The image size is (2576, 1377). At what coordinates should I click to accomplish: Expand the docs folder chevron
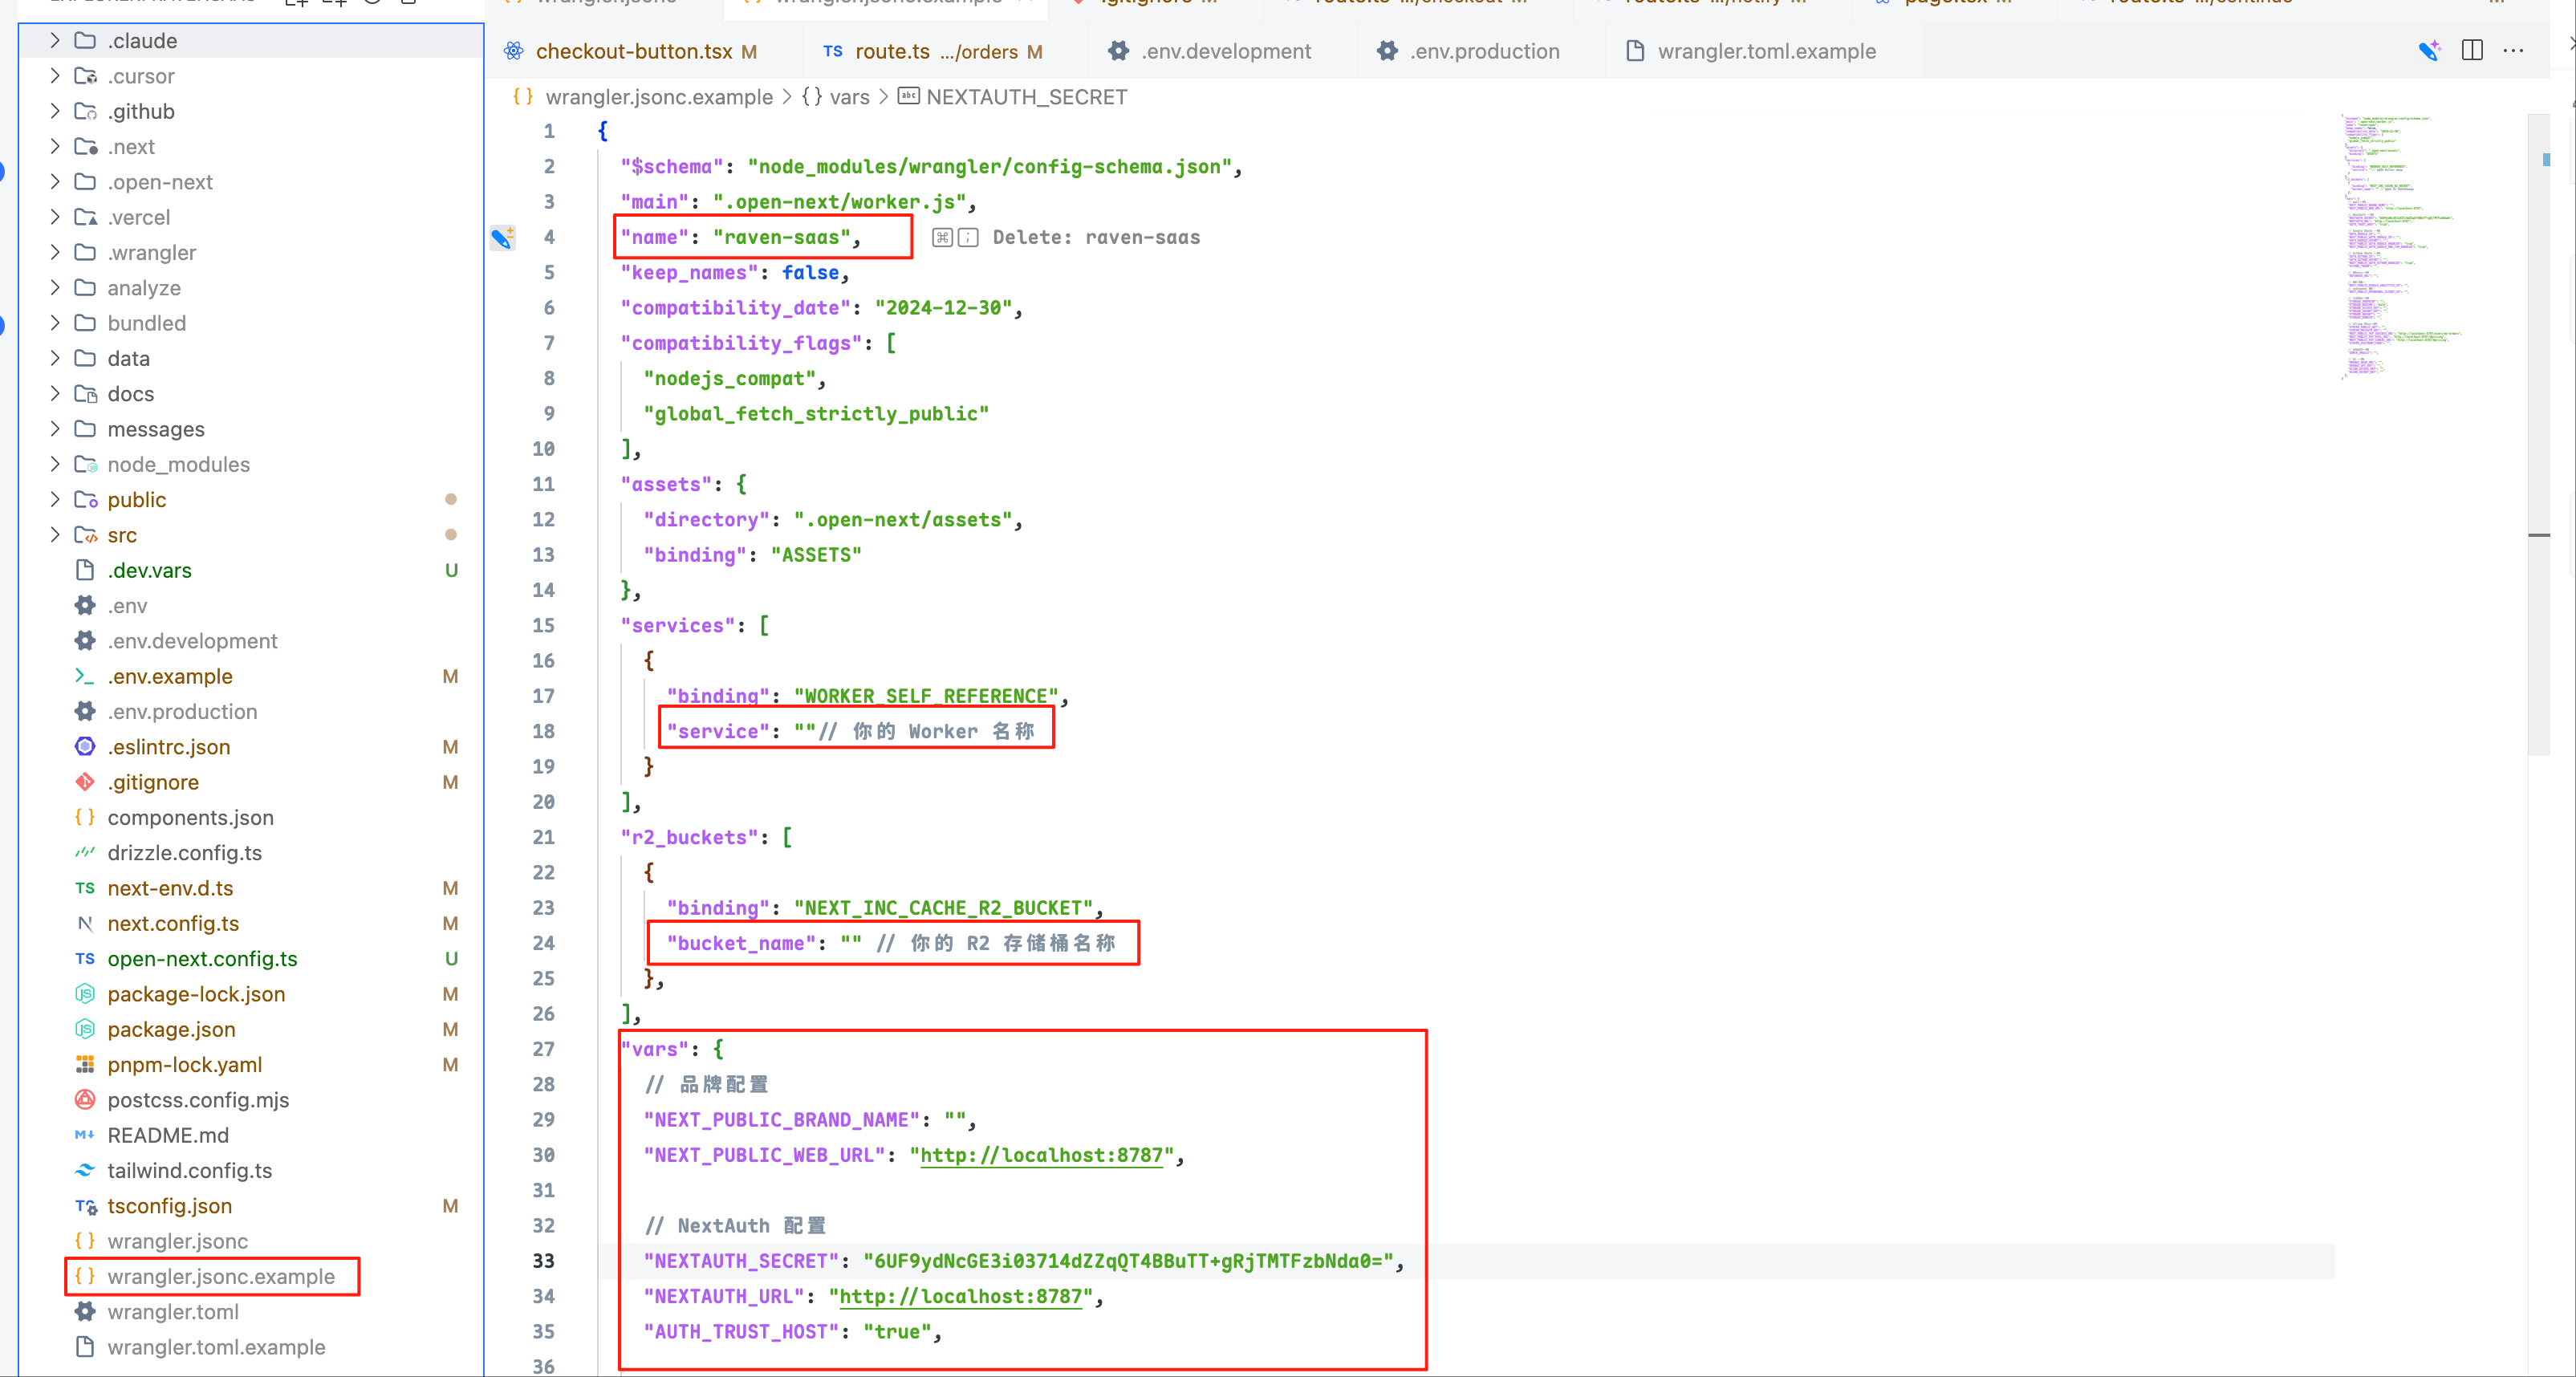click(x=55, y=394)
